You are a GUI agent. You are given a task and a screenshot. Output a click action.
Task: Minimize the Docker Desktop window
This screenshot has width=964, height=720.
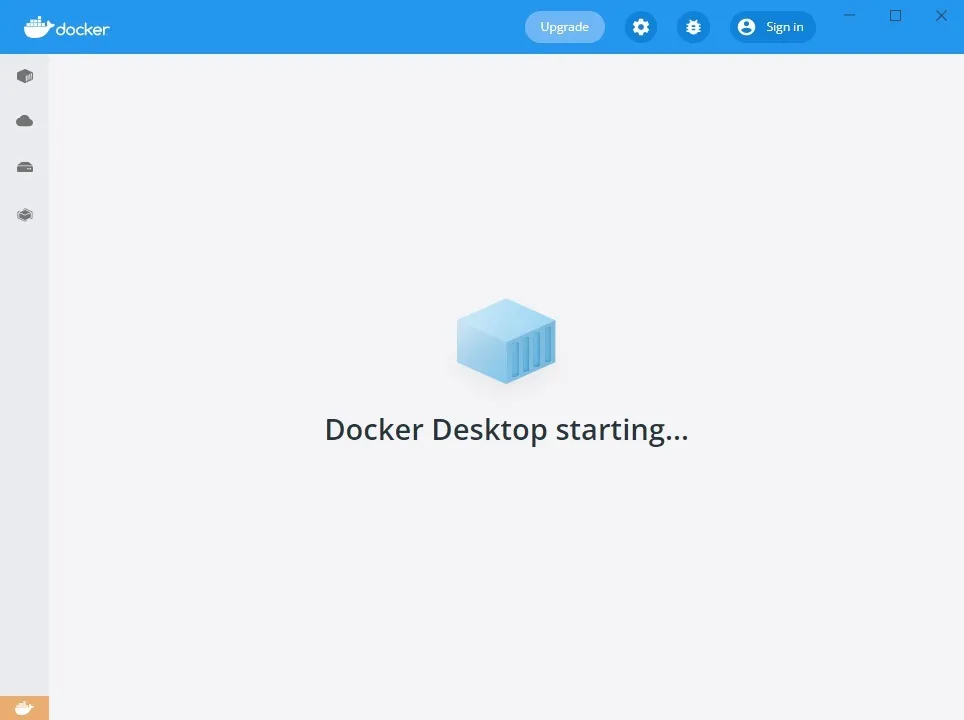tap(850, 15)
